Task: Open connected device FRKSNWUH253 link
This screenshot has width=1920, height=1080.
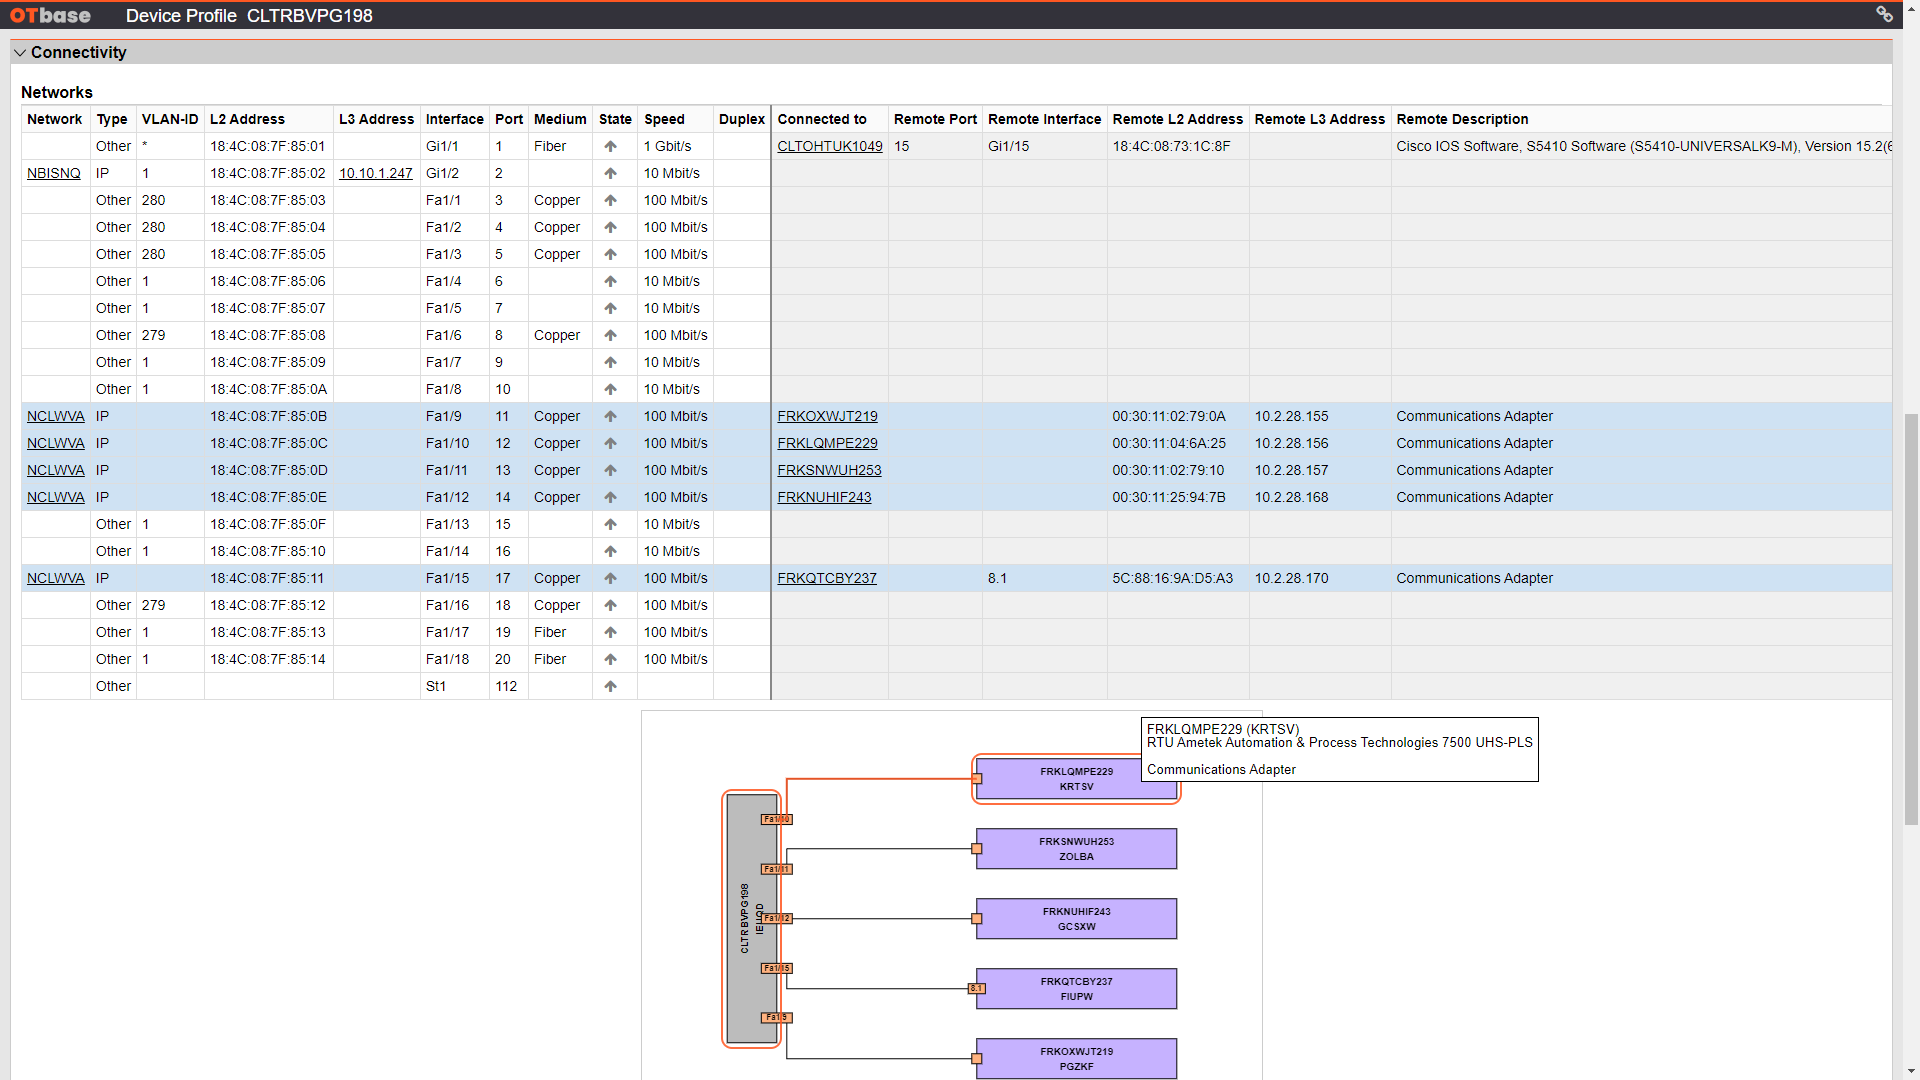Action: click(829, 470)
